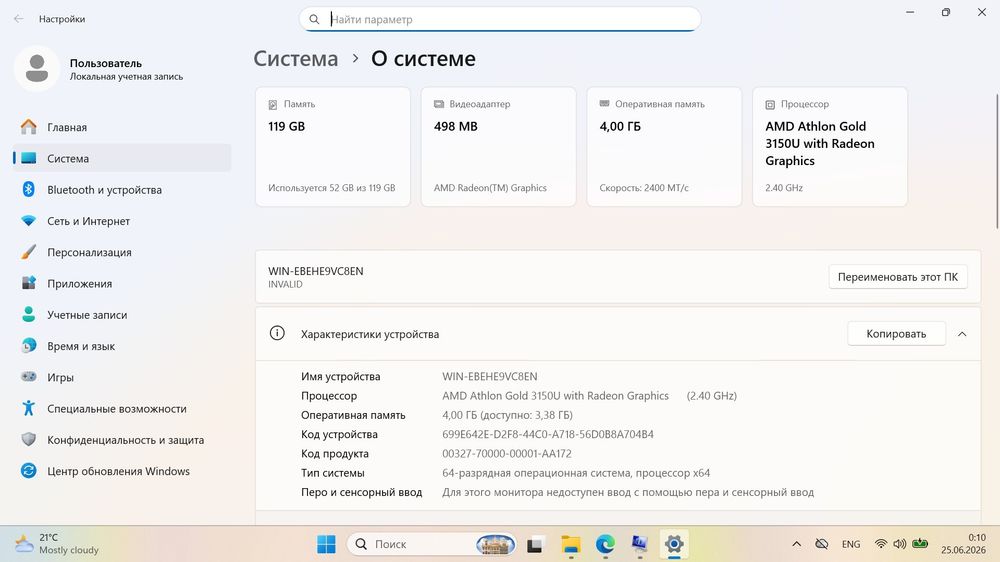This screenshot has height=562, width=1000.
Task: Click the Система breadcrumb link
Action: pos(296,59)
